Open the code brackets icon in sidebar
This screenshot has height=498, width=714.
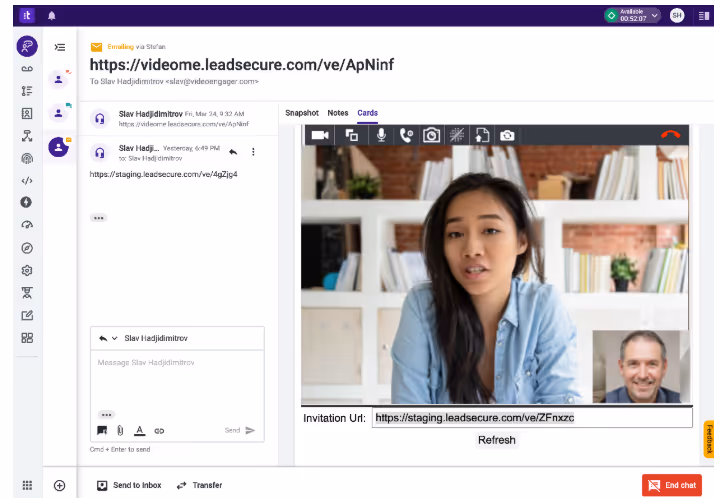click(27, 181)
